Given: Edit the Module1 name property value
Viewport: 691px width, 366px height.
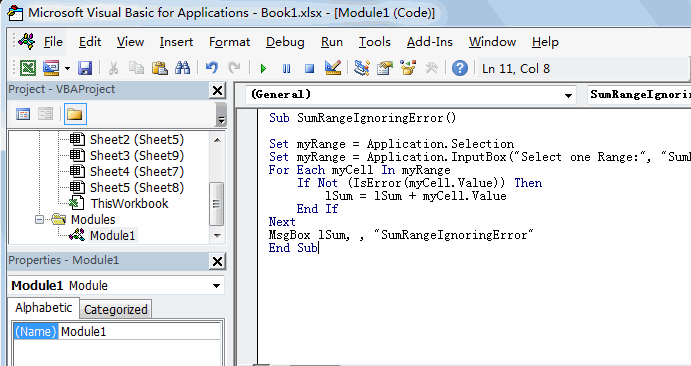Looking at the screenshot, I should coord(139,331).
